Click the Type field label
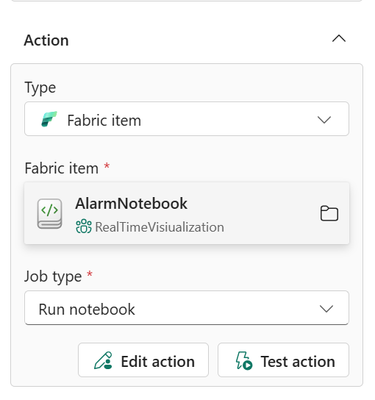375x400 pixels. click(x=40, y=88)
